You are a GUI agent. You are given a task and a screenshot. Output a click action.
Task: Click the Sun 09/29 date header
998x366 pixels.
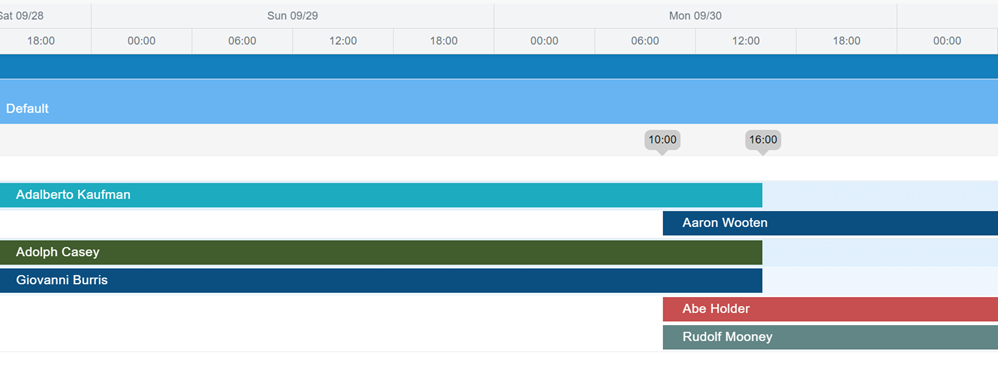click(x=293, y=16)
